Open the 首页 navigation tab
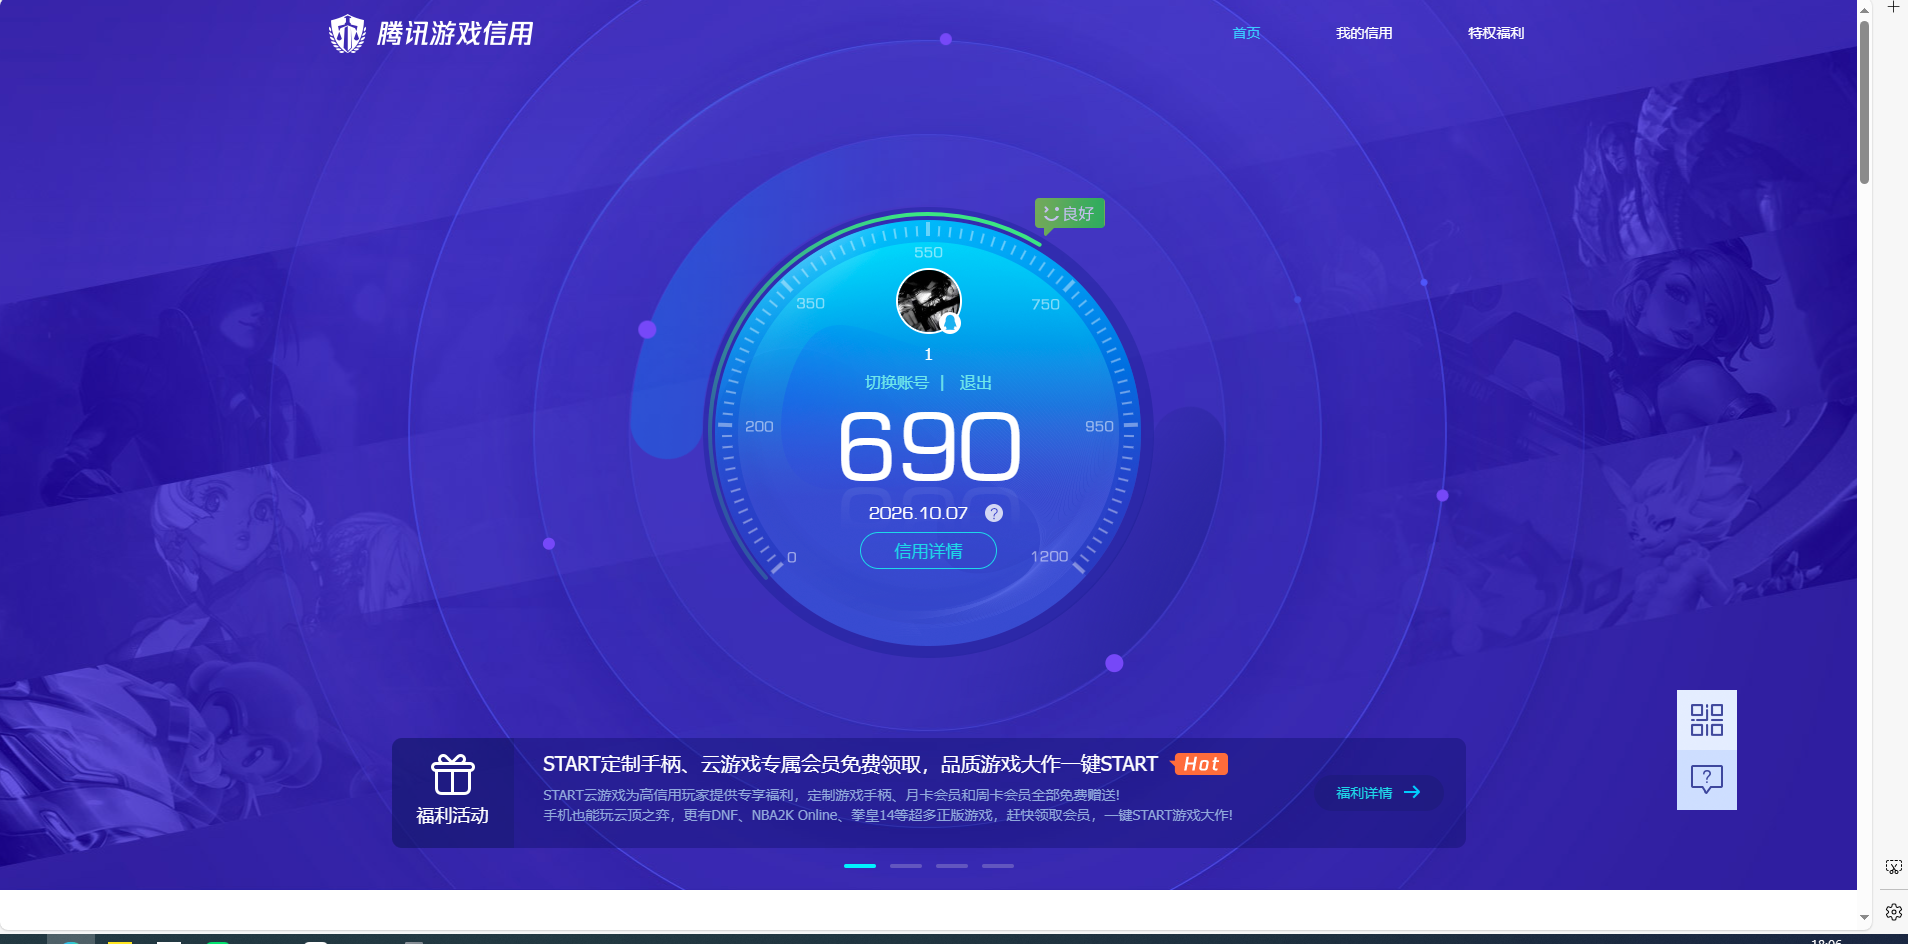Viewport: 1908px width, 944px height. pos(1246,33)
